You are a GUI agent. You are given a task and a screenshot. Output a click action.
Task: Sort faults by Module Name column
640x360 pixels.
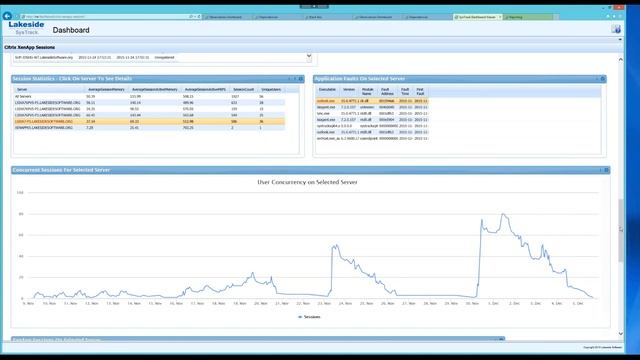coord(367,91)
